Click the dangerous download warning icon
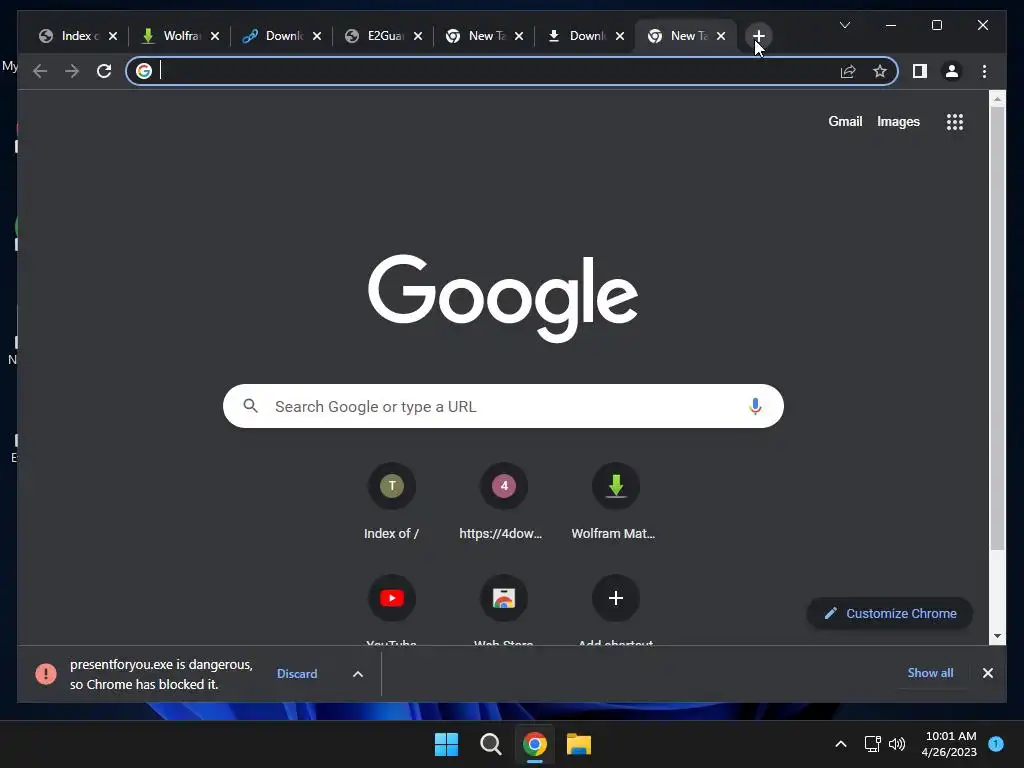The image size is (1024, 768). click(46, 674)
